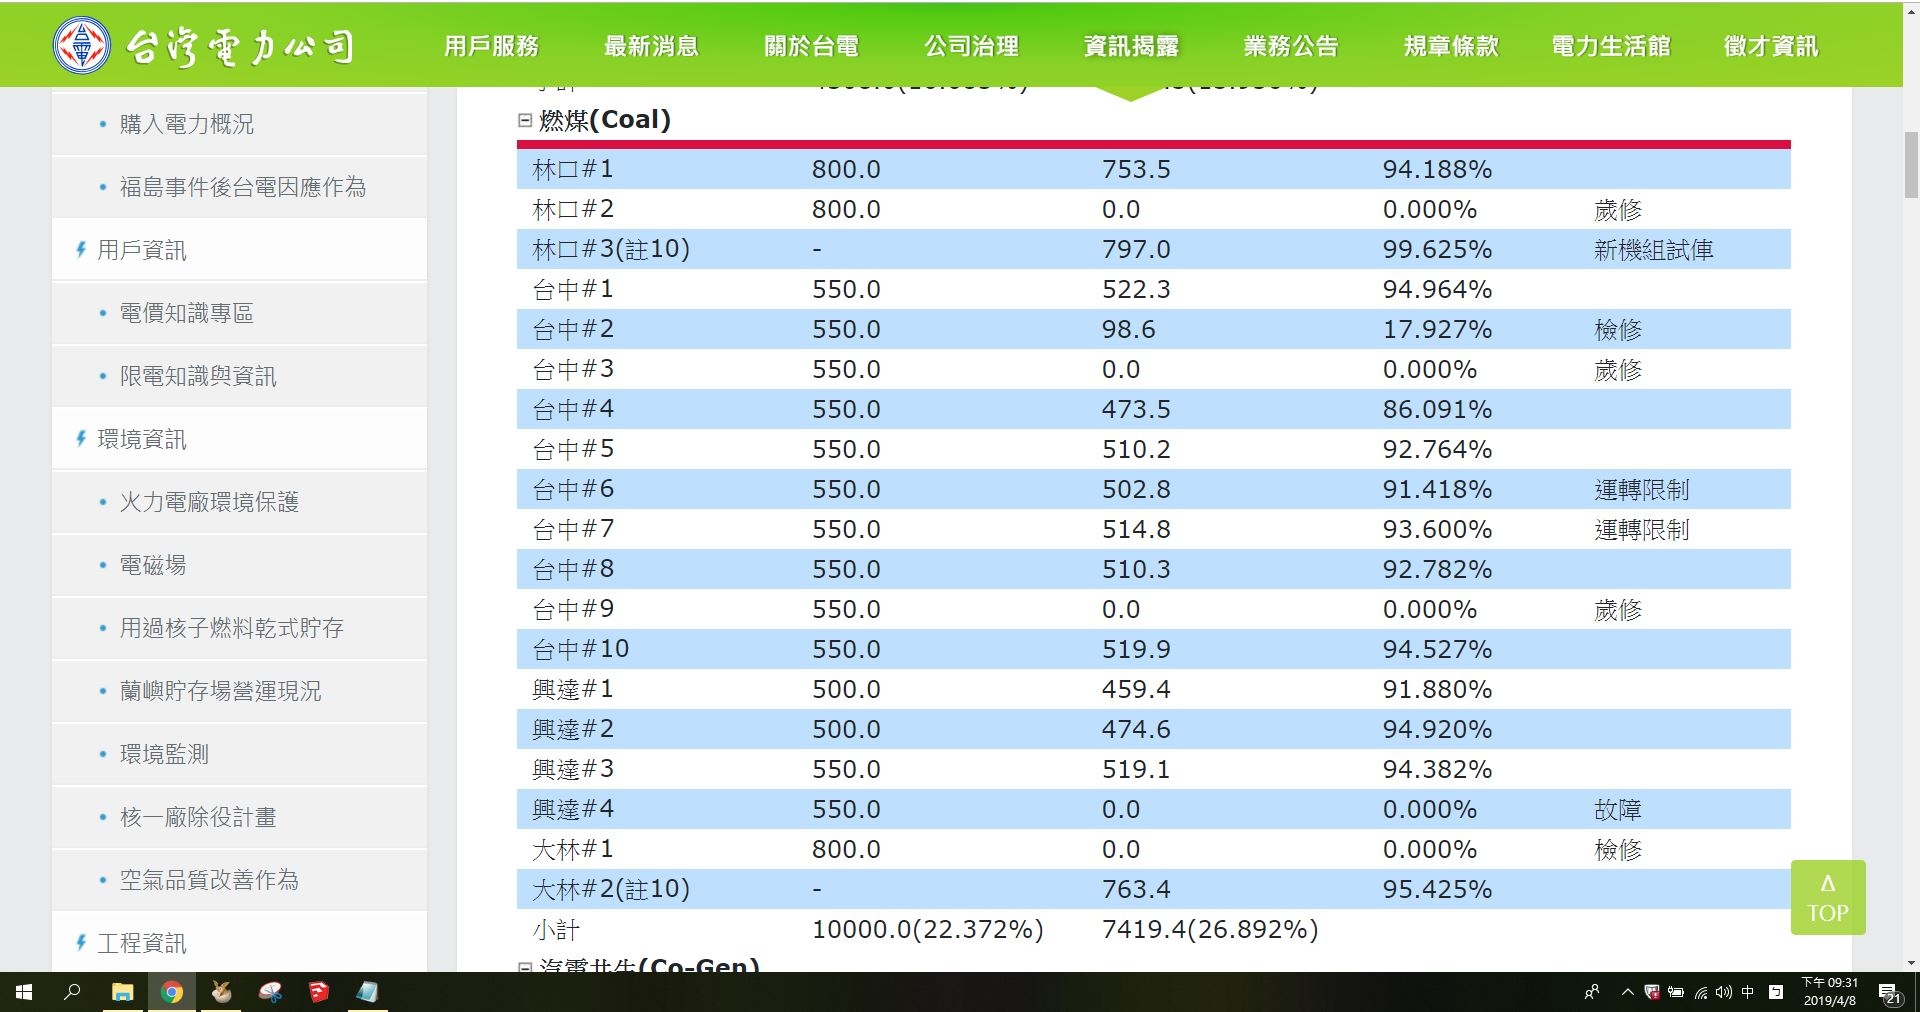Open 空氣品質改善作為 sidebar link
This screenshot has width=1920, height=1012.
click(x=209, y=880)
